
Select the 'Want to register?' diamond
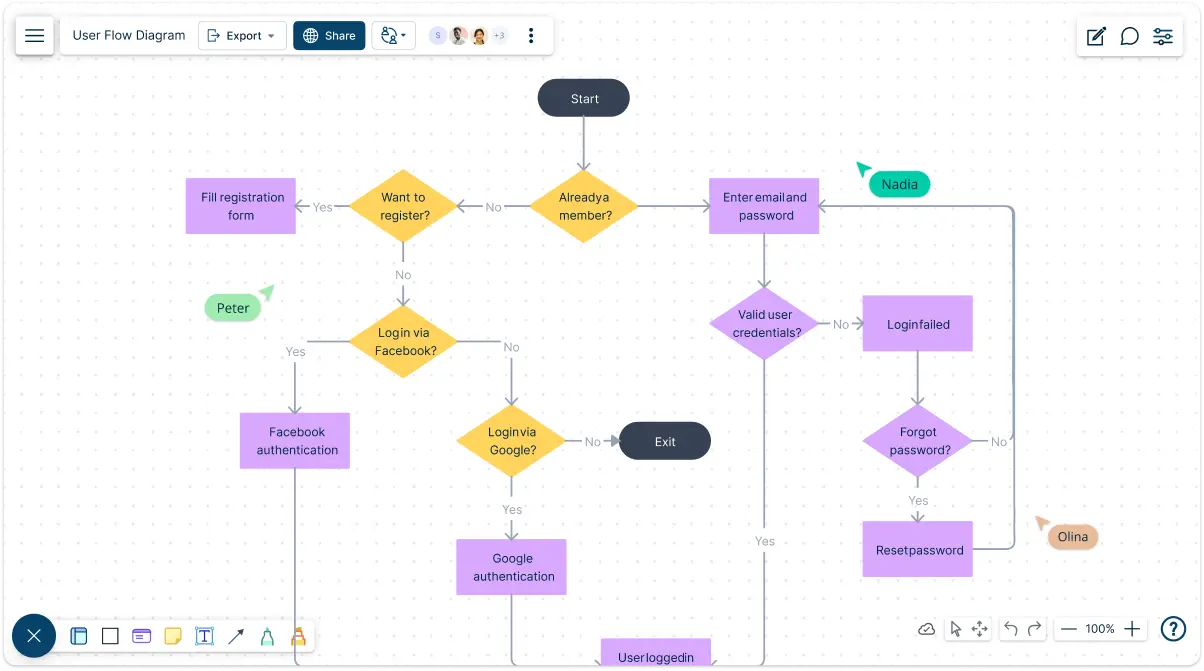[x=403, y=206]
